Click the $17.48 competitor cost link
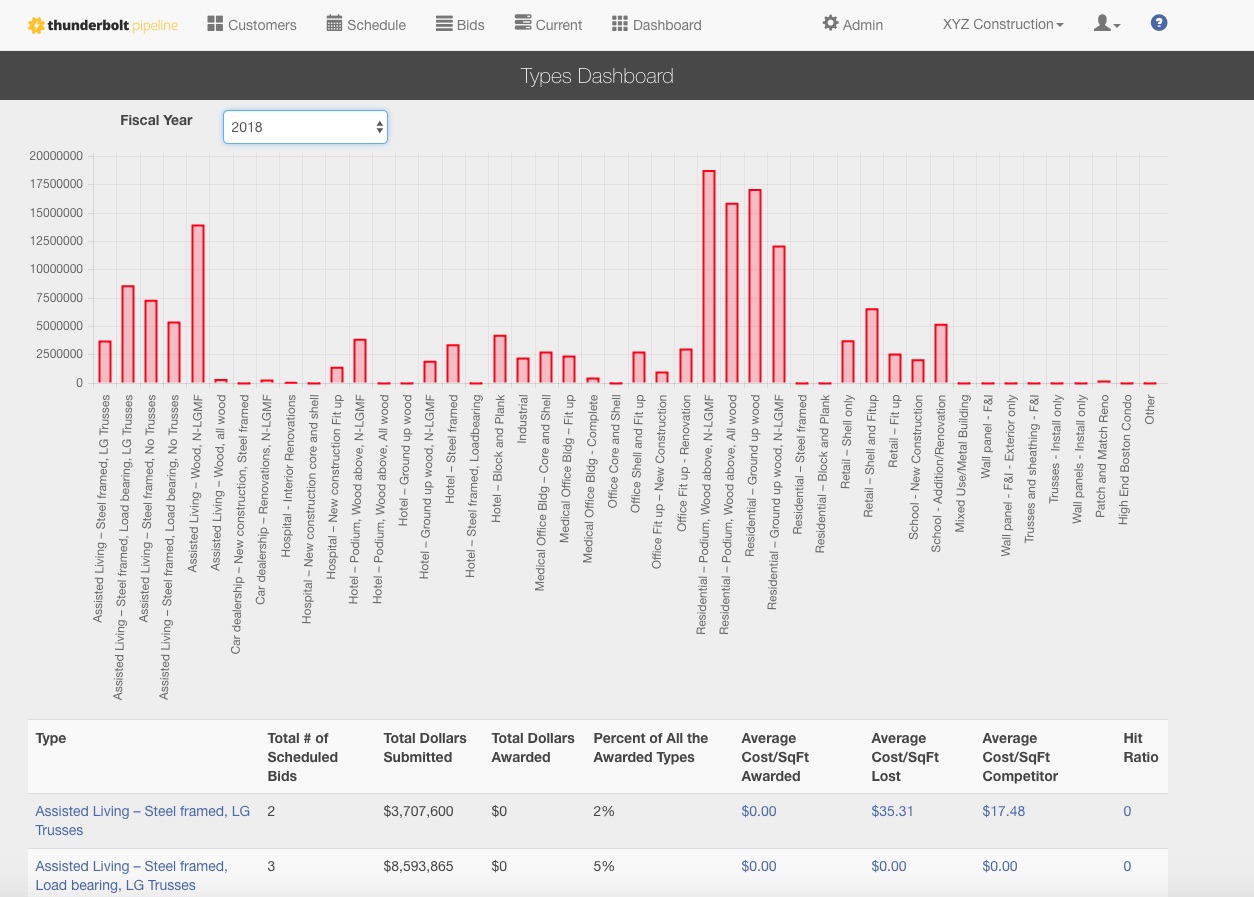This screenshot has height=897, width=1254. pos(1003,811)
